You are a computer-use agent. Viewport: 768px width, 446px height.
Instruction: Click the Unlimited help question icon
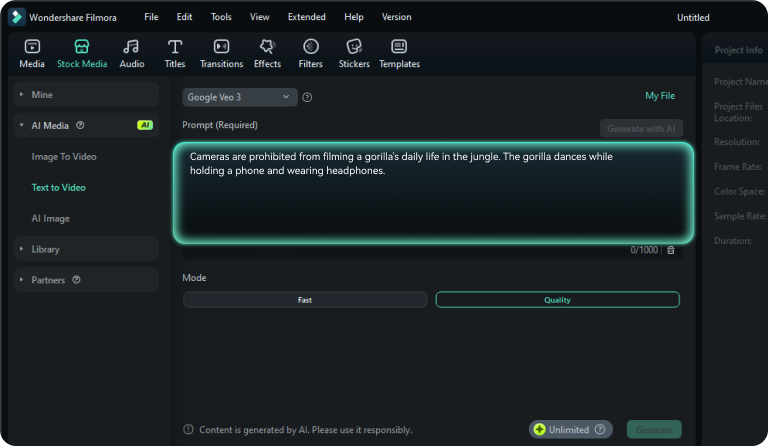pos(600,429)
